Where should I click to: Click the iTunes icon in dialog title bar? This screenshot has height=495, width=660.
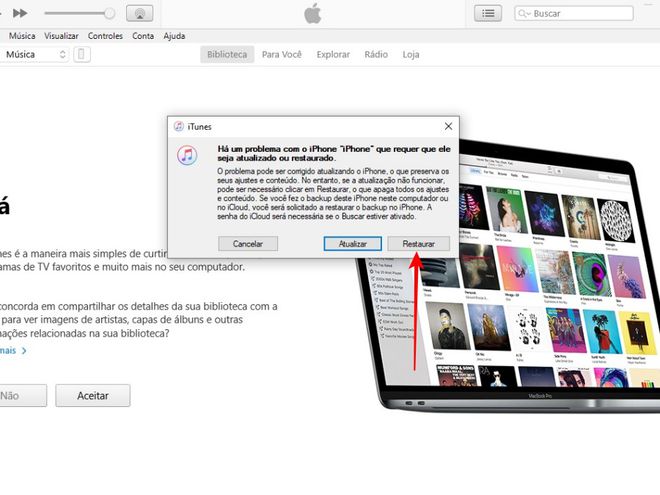179,126
